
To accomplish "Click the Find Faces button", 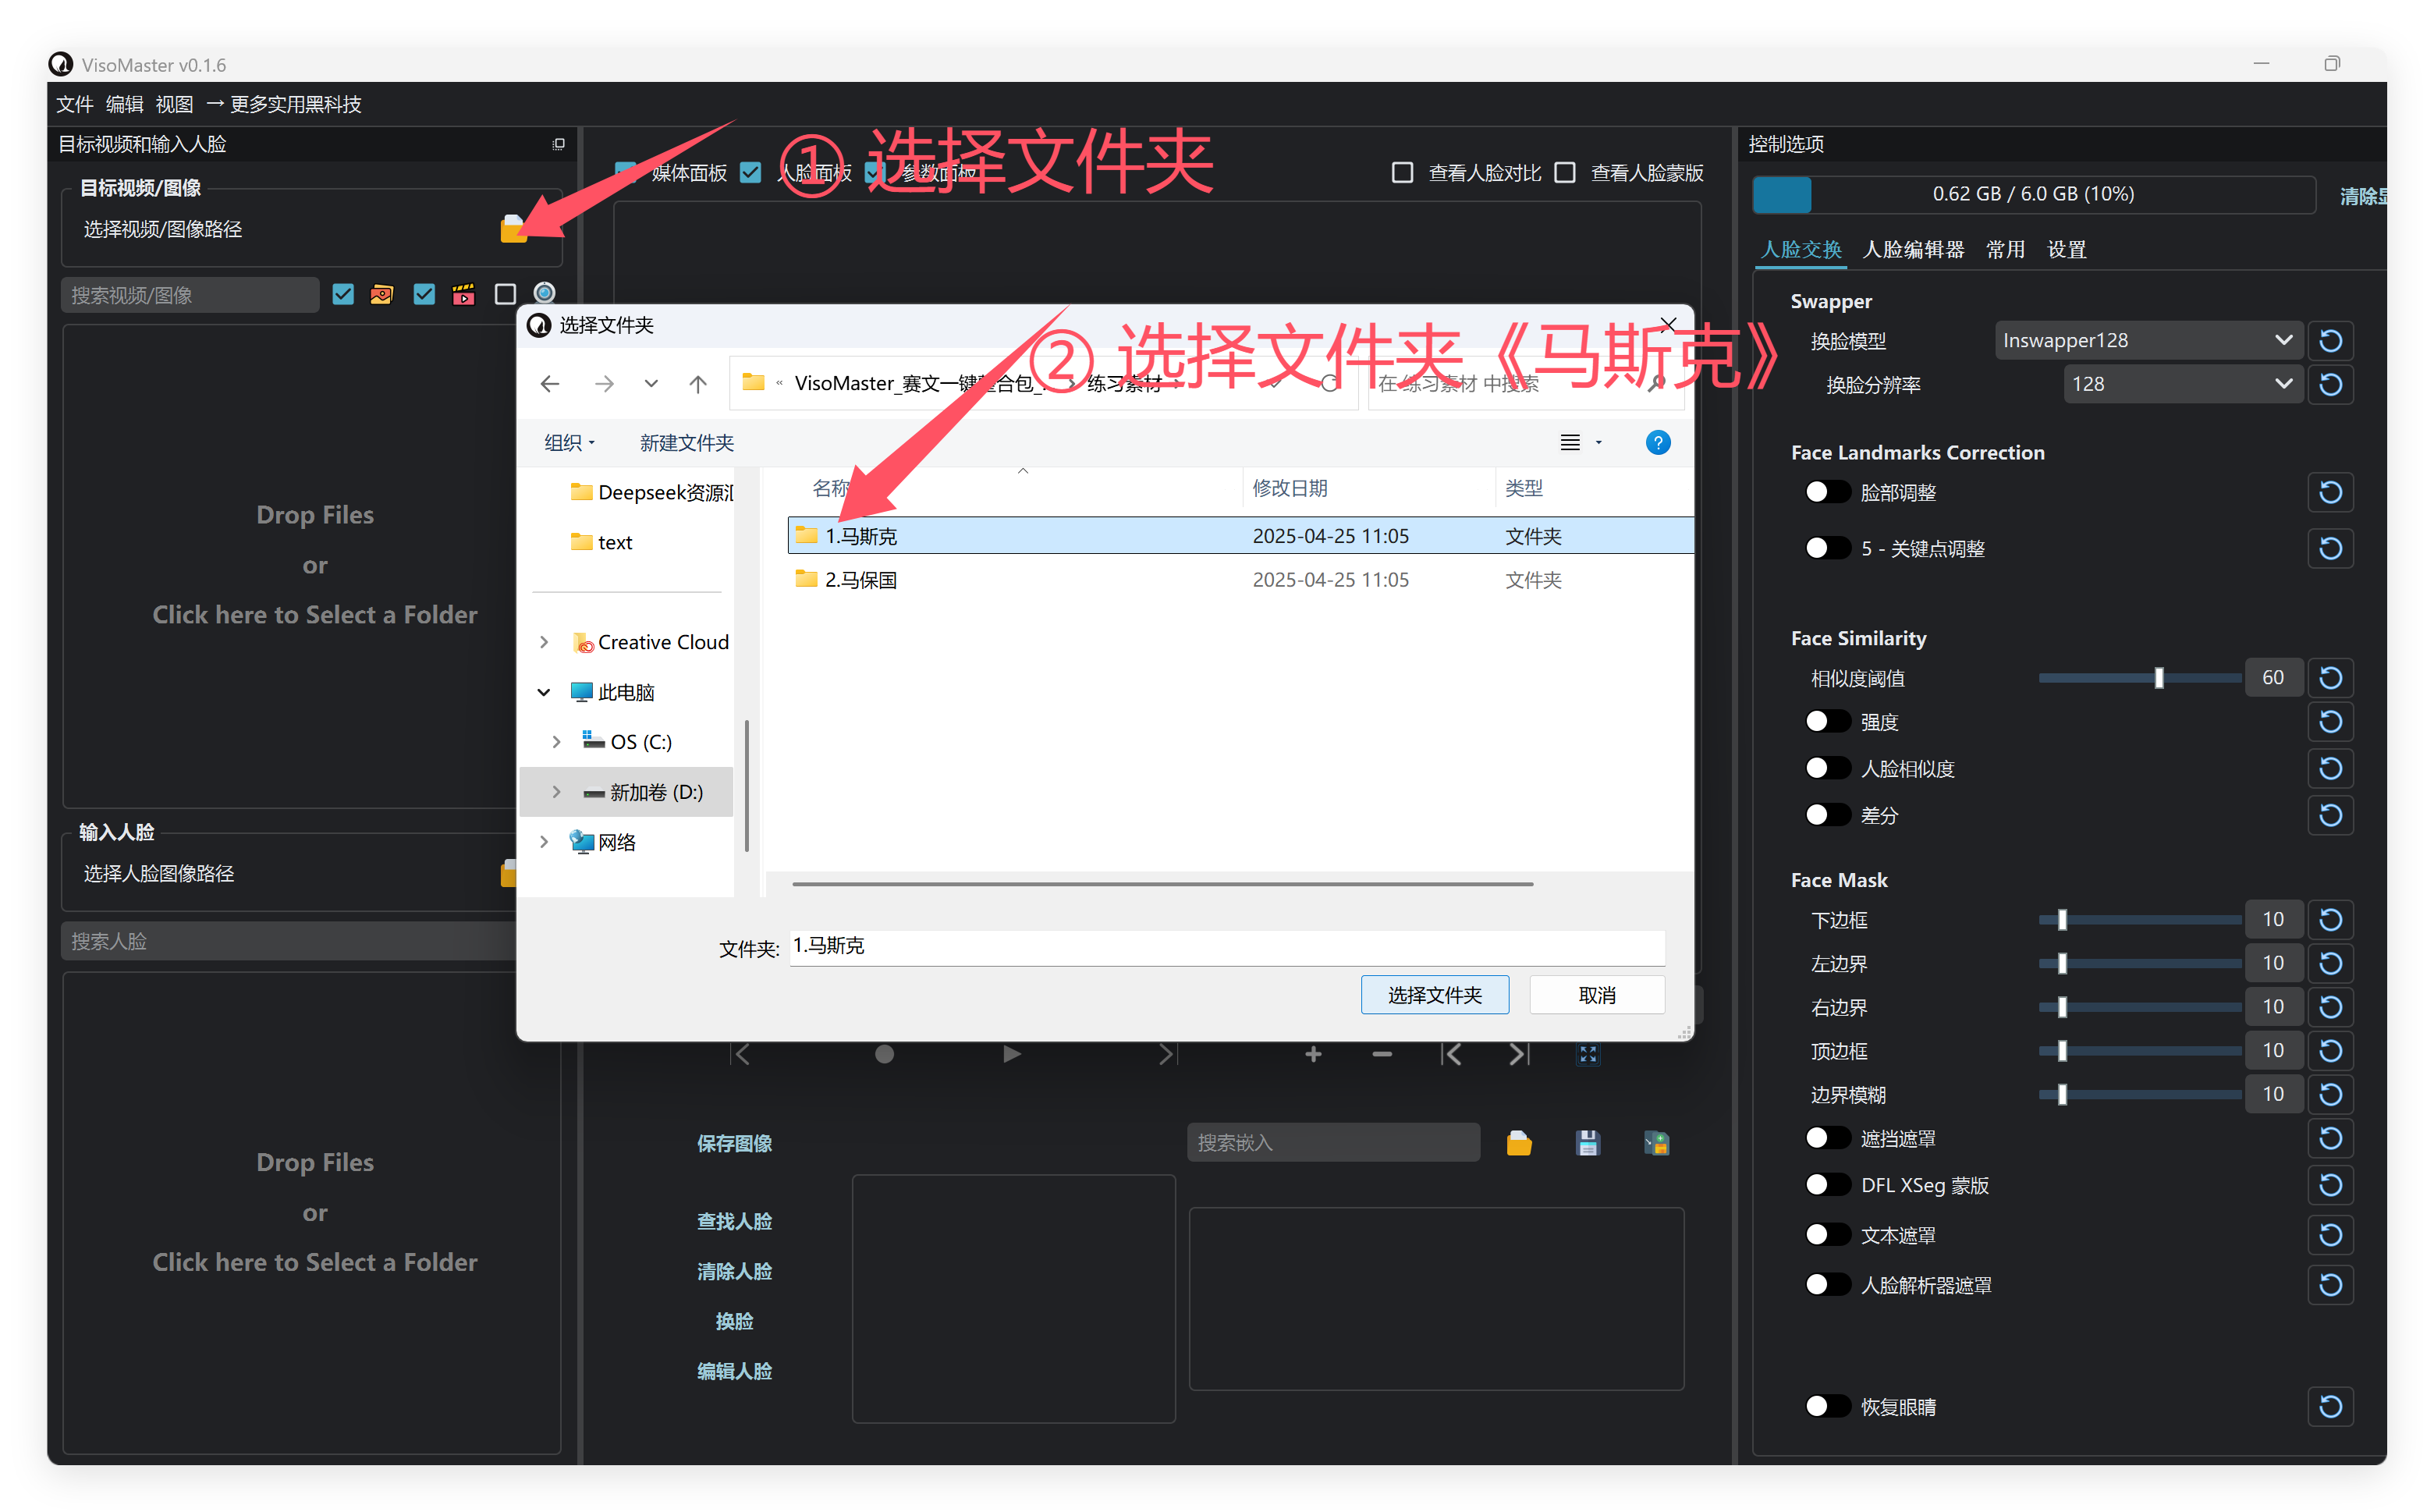I will click(734, 1221).
